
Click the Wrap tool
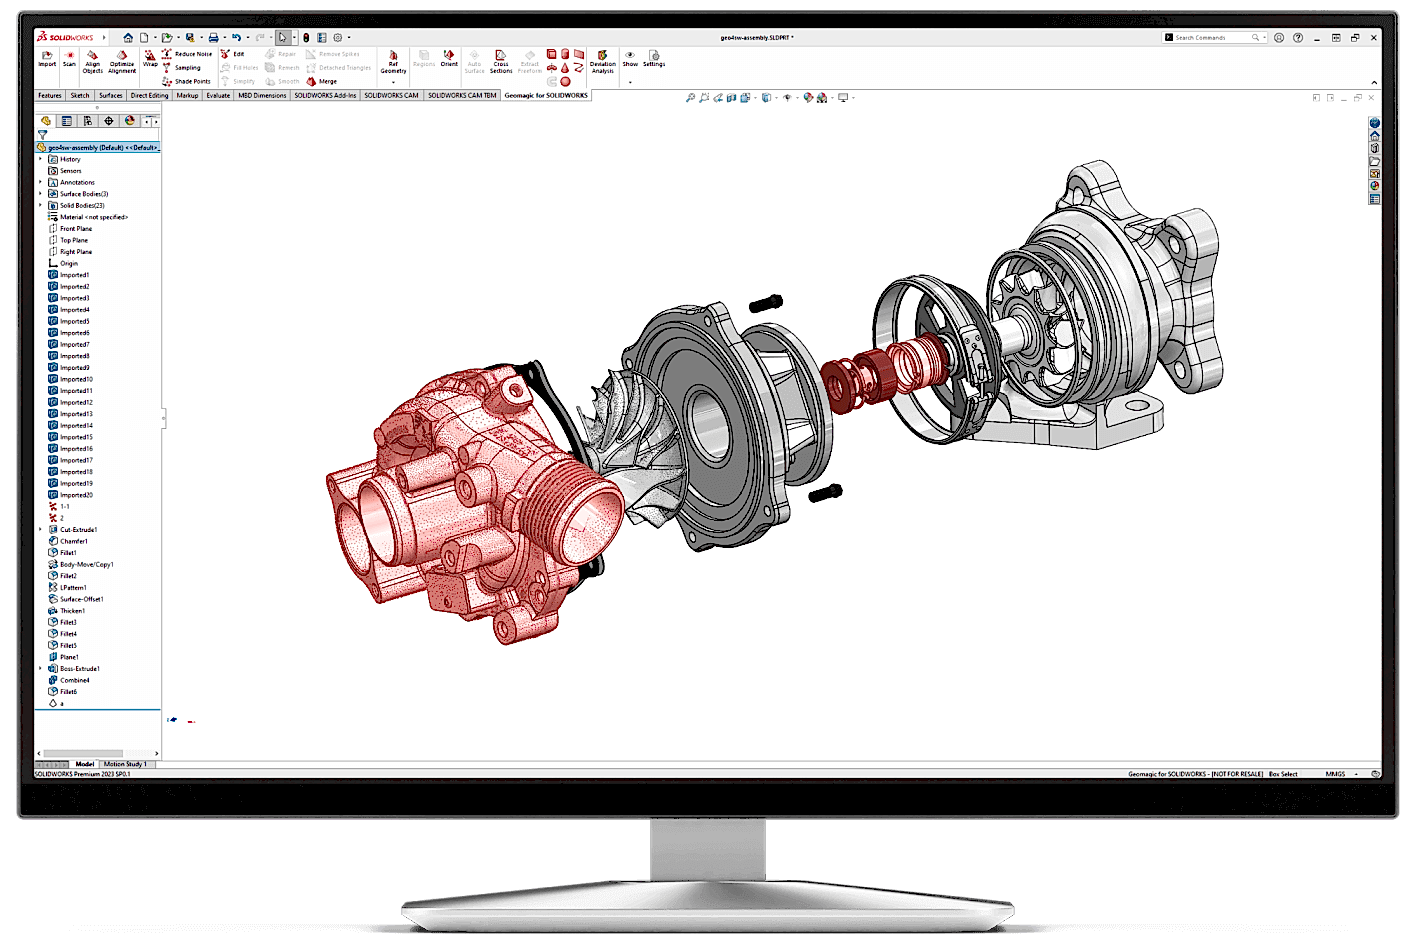(150, 59)
